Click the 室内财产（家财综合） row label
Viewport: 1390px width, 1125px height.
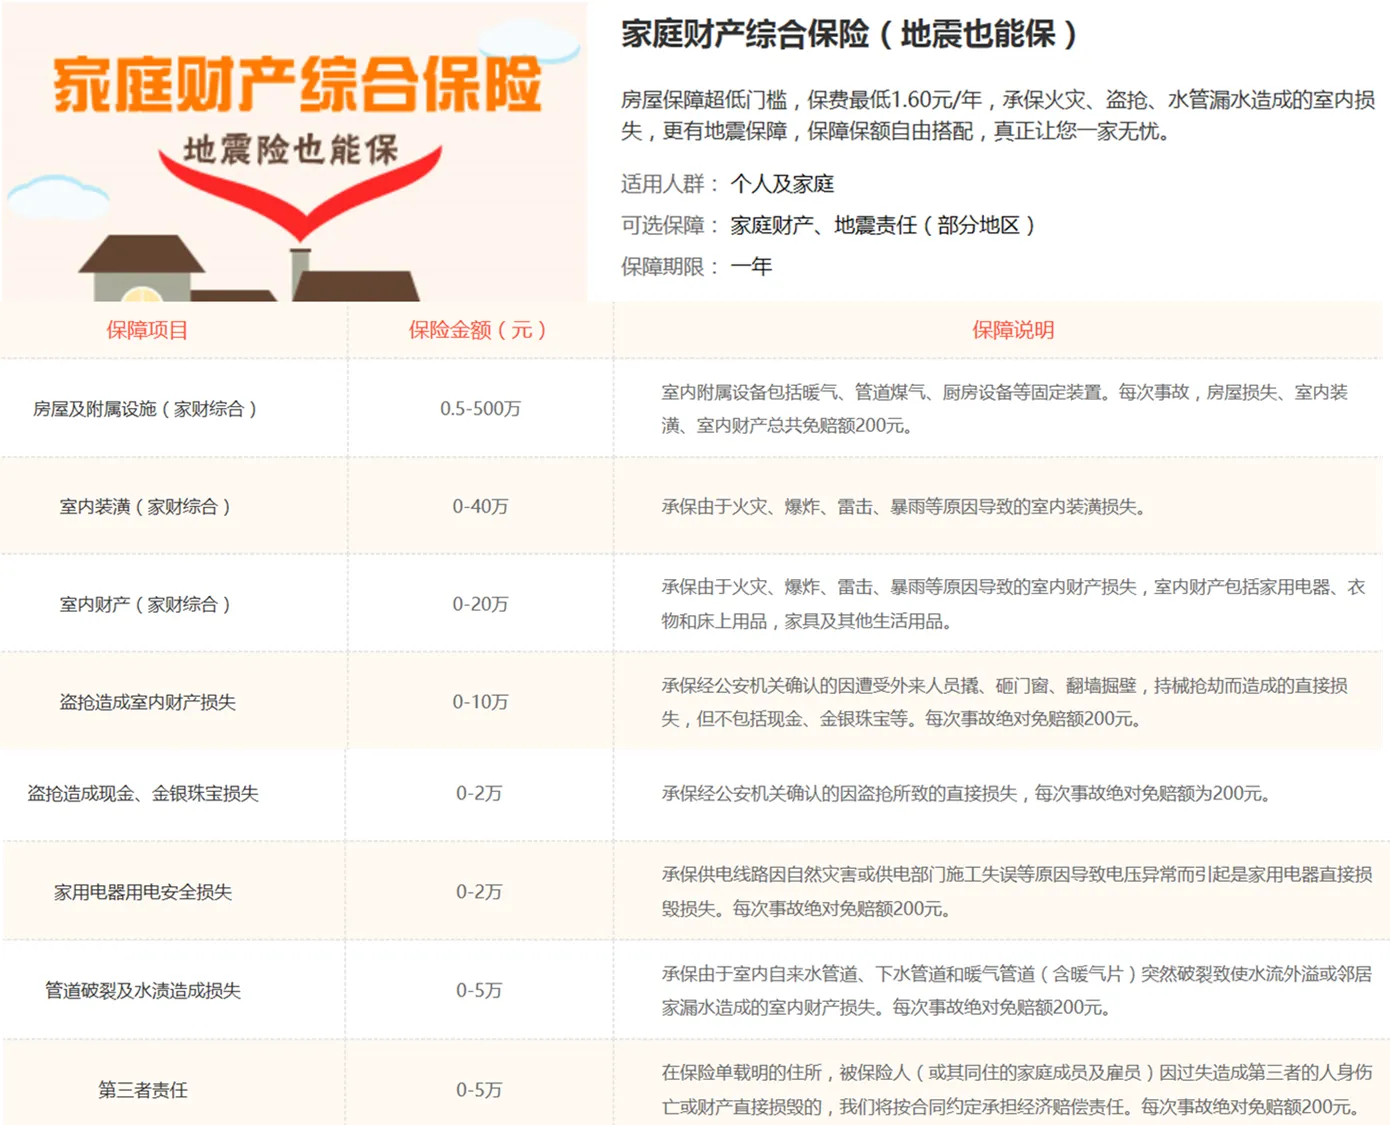pos(145,604)
